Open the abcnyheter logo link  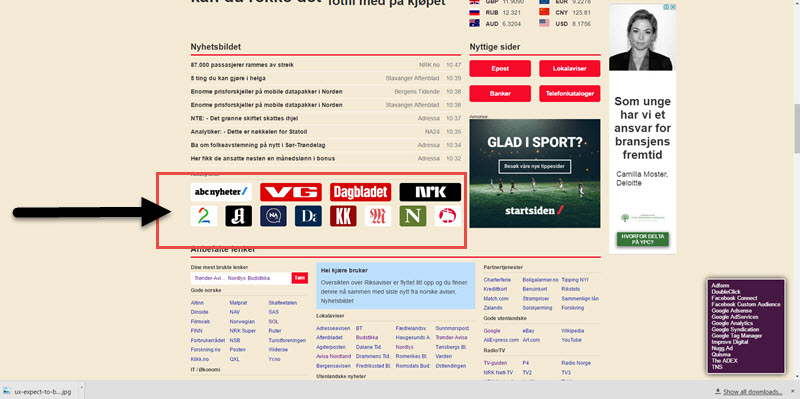221,192
